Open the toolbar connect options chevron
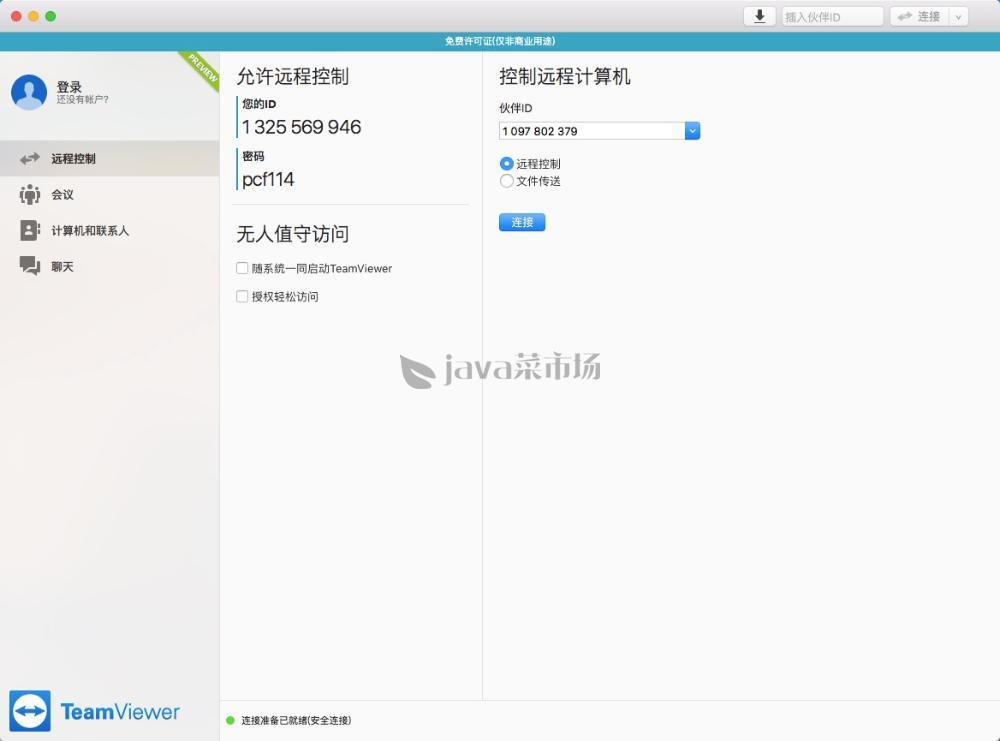This screenshot has width=1000, height=741. pyautogui.click(x=957, y=16)
